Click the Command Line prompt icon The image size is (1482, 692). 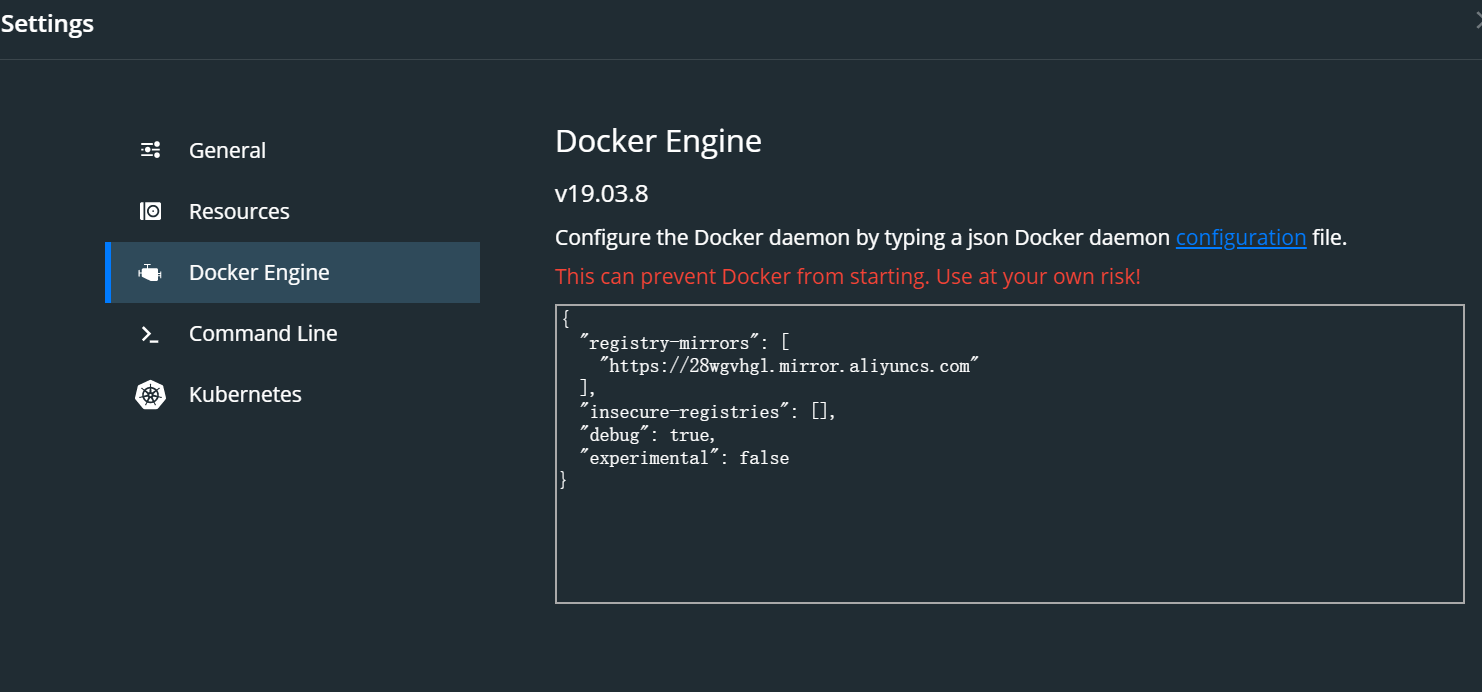coord(150,334)
